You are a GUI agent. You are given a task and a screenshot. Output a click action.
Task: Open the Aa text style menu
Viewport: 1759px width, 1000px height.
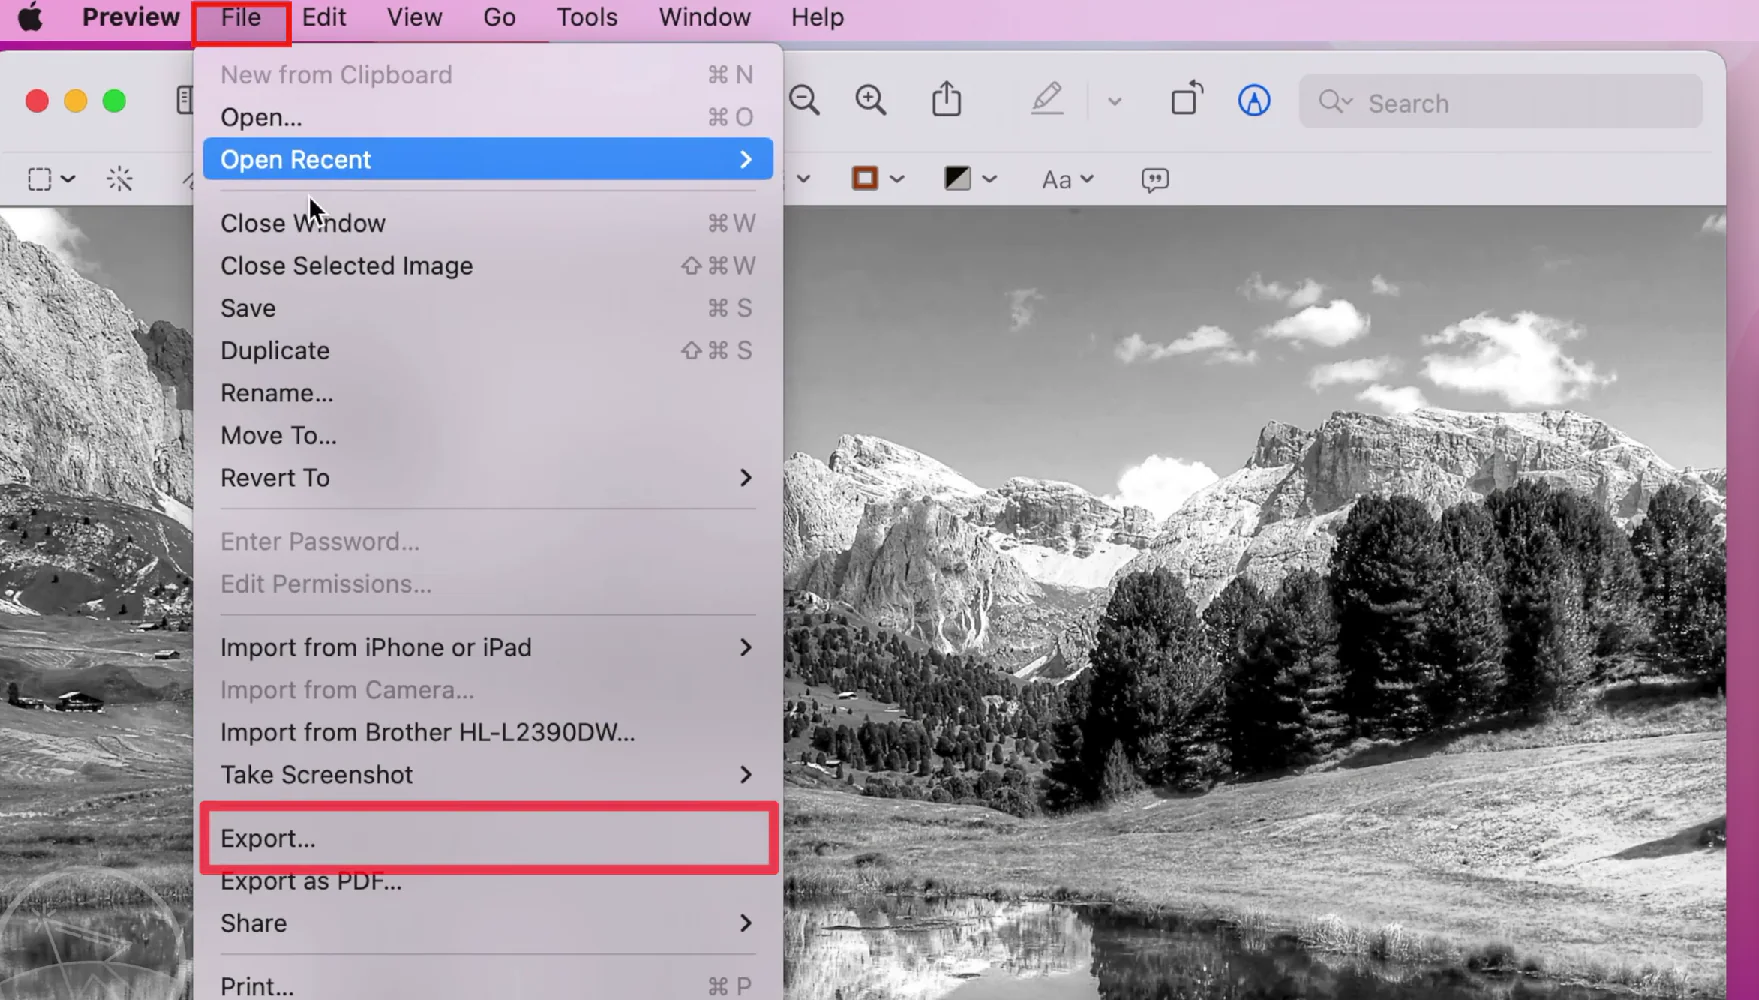pos(1067,180)
